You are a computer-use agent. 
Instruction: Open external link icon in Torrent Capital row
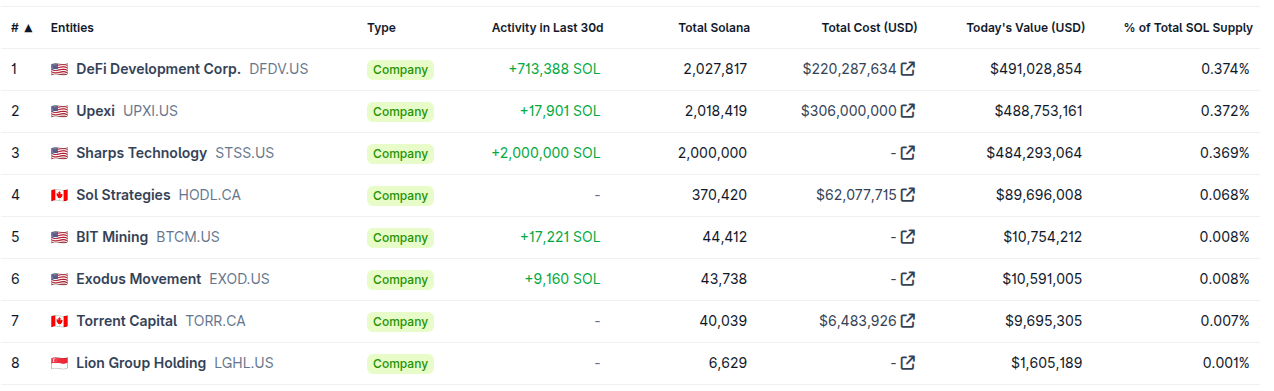point(908,321)
